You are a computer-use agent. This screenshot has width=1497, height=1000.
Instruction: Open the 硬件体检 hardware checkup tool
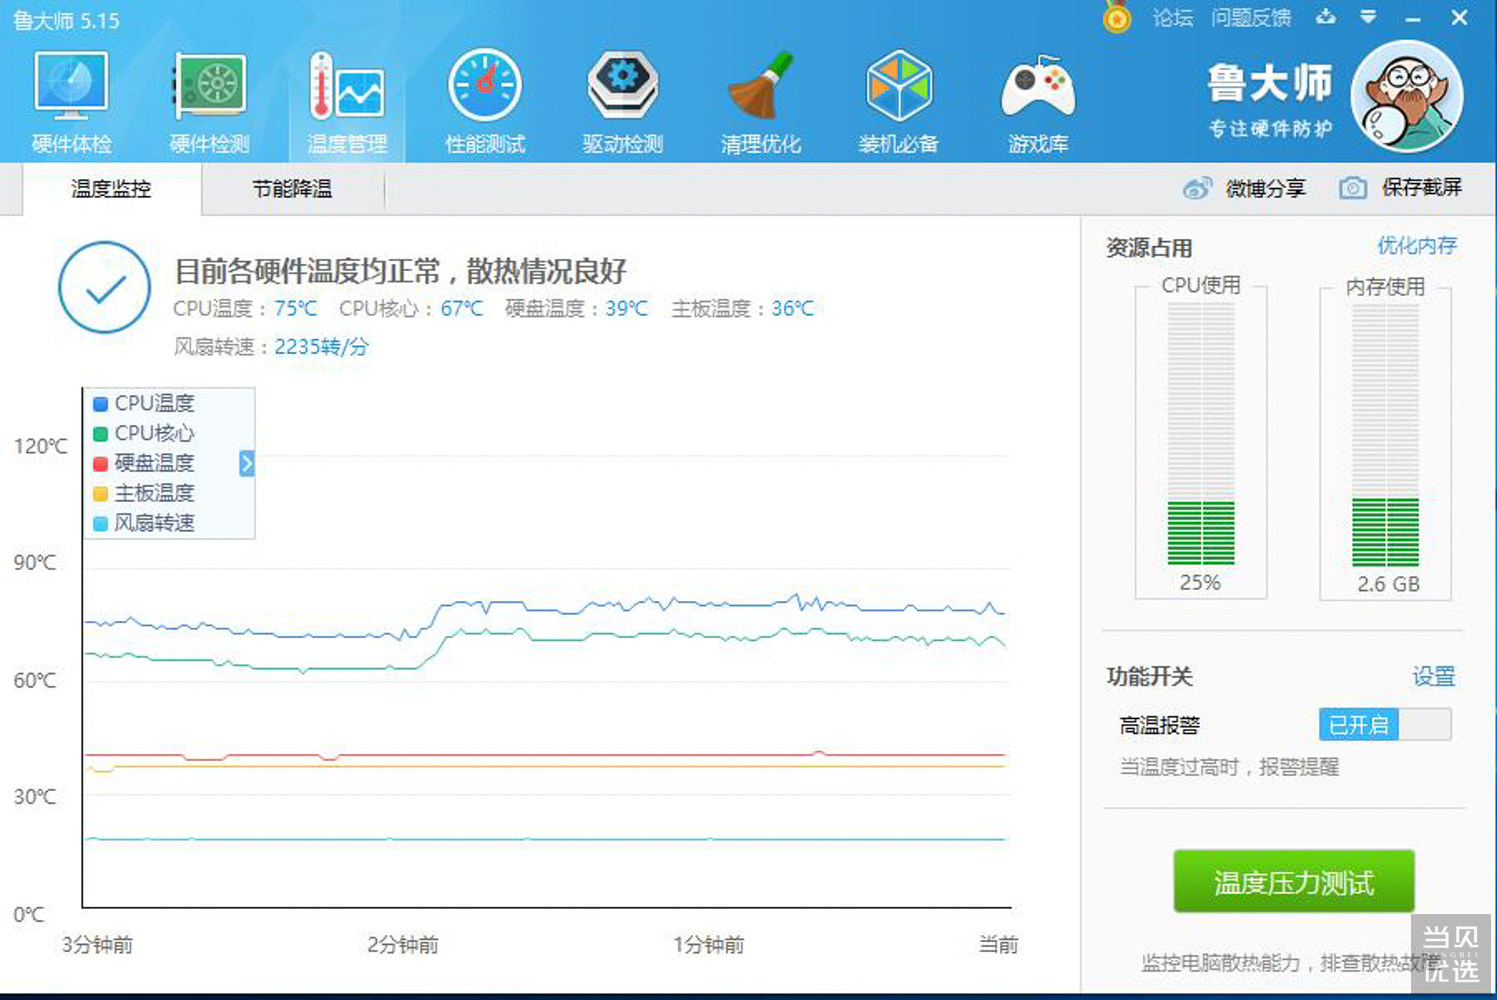[x=69, y=97]
